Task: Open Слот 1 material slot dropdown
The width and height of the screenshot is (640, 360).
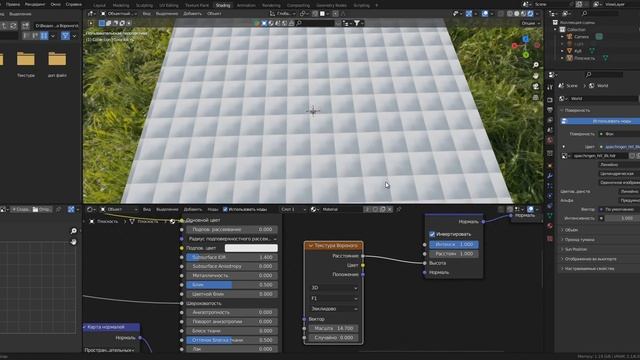Action: tap(293, 209)
